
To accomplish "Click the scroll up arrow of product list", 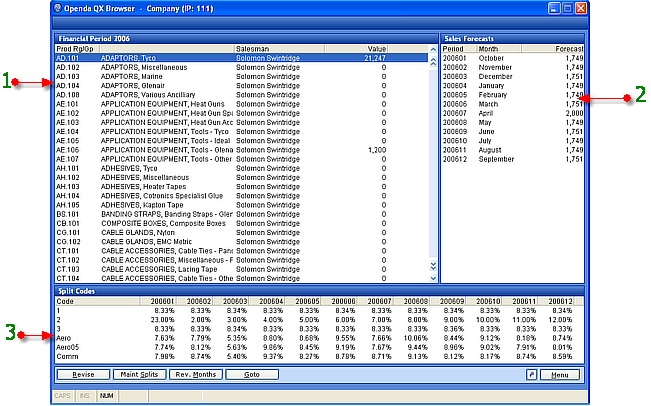I will (x=433, y=49).
